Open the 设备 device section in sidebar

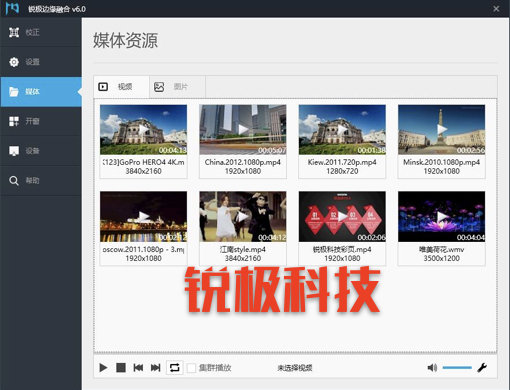pos(41,151)
